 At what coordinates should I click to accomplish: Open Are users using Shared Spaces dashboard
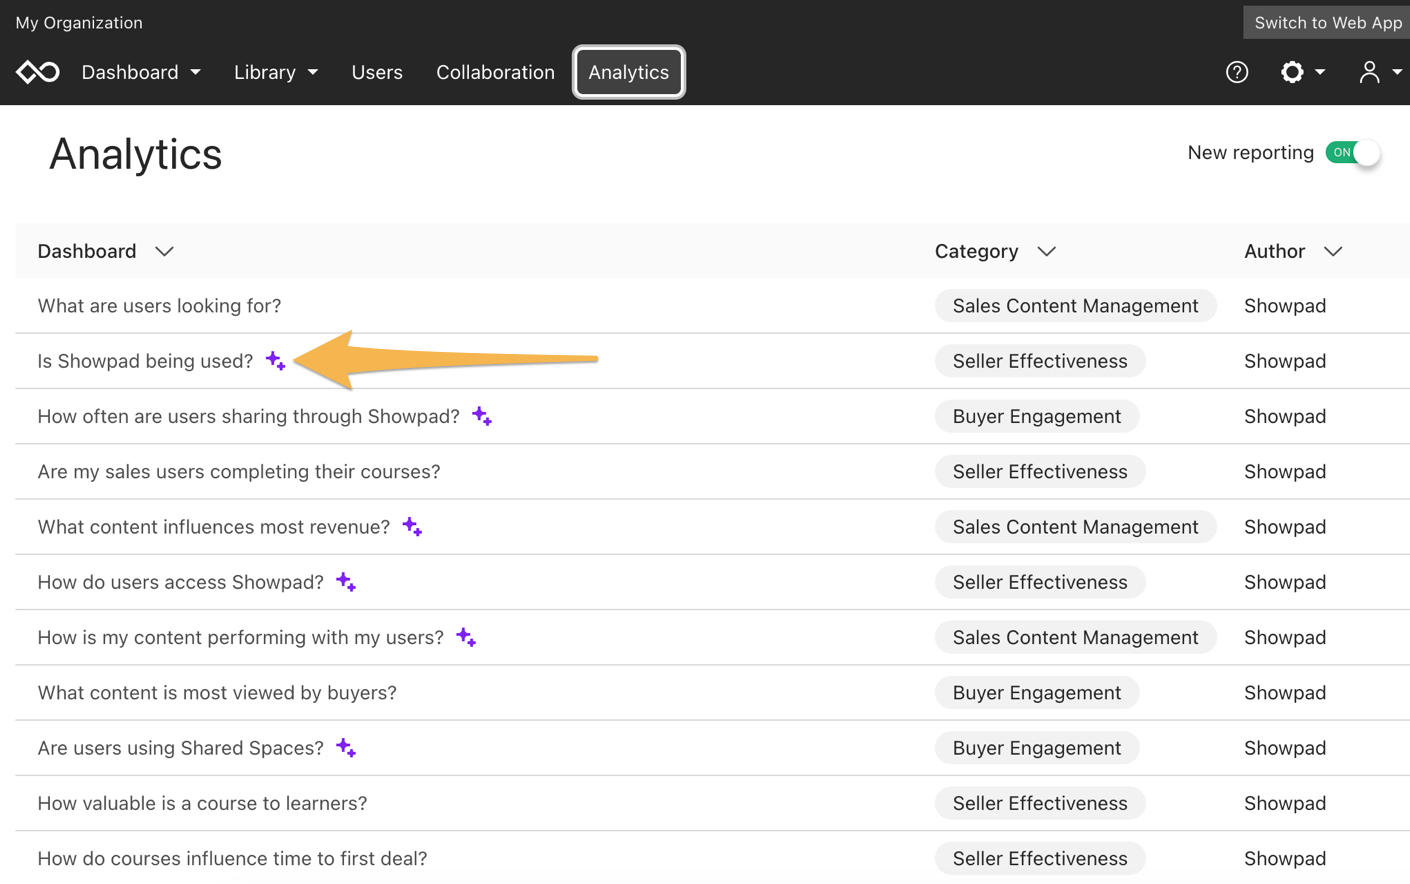click(x=180, y=748)
